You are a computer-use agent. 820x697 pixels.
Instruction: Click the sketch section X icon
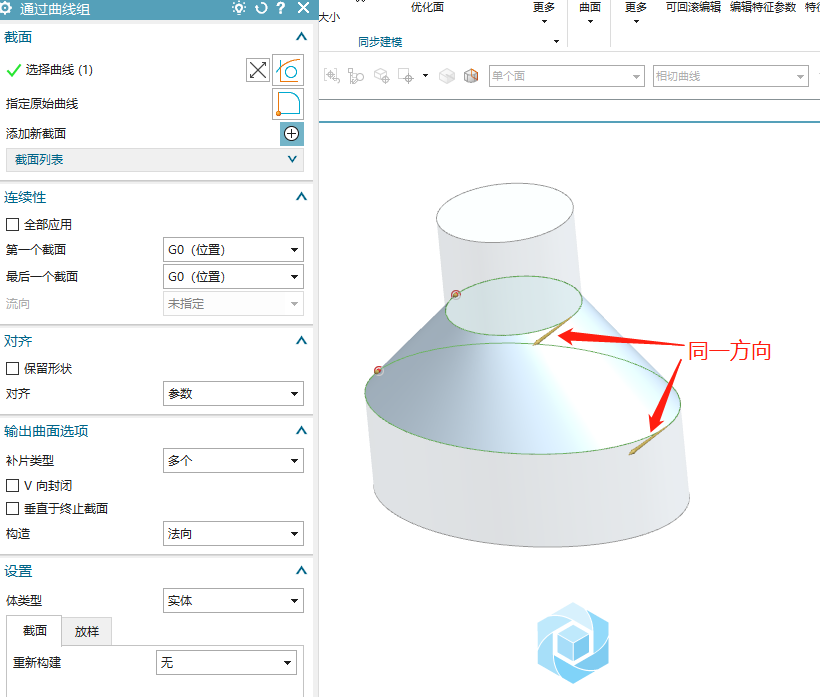click(258, 70)
